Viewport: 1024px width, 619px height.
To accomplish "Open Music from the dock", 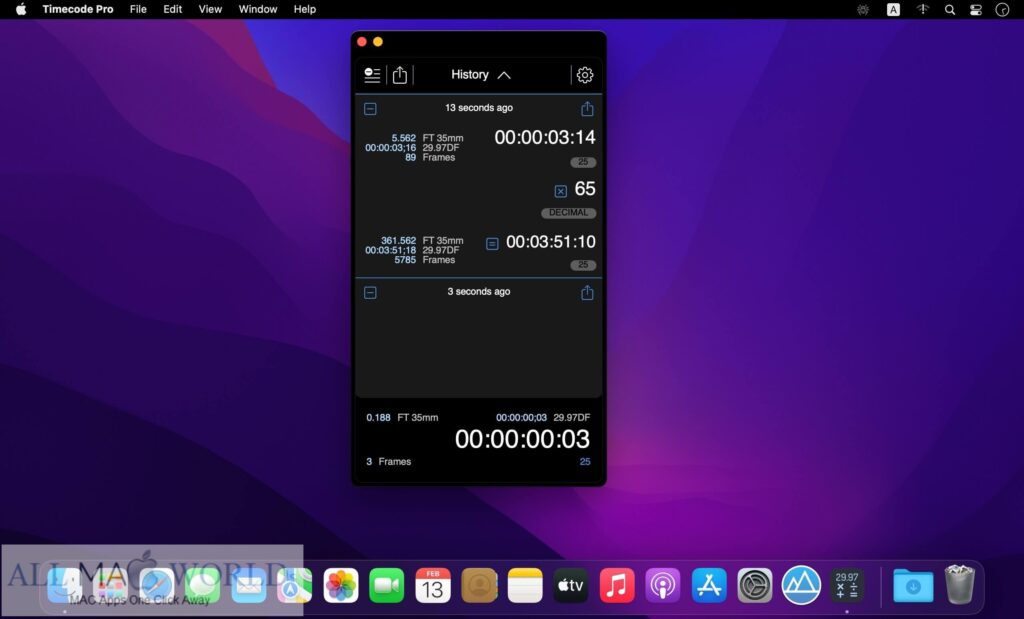I will tap(617, 585).
